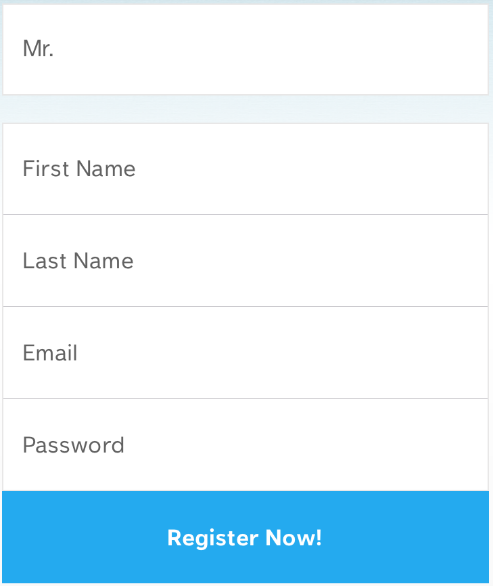Image resolution: width=493 pixels, height=586 pixels.
Task: Click the Register Now! button
Action: [246, 537]
